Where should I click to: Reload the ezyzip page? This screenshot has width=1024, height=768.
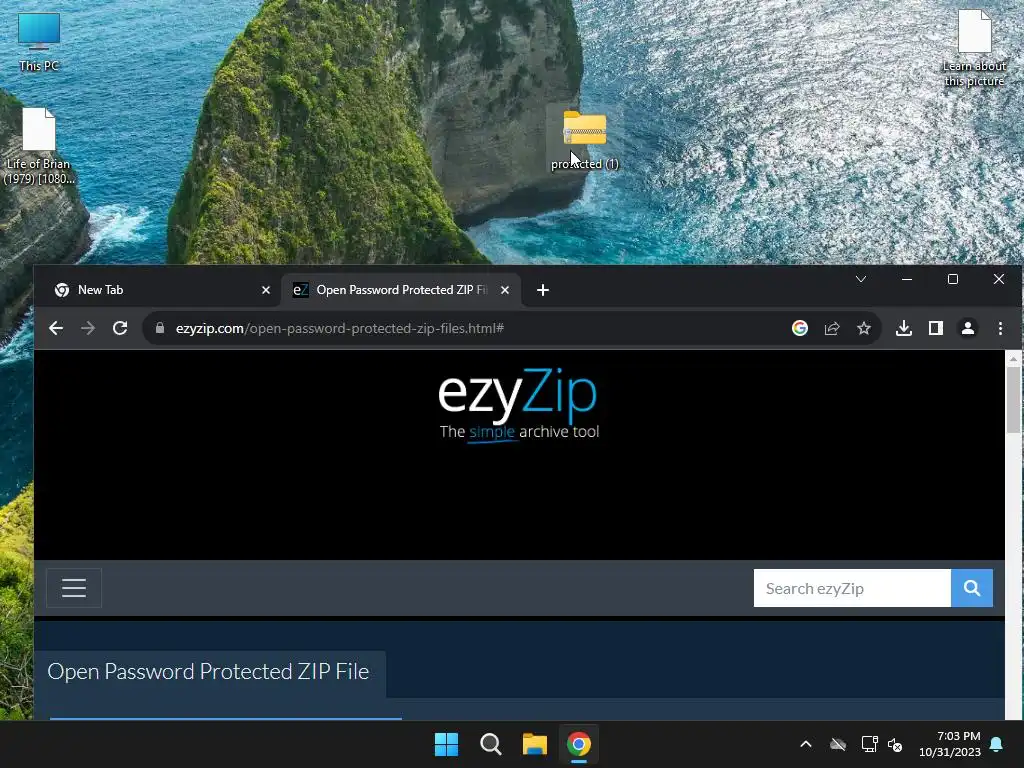(120, 328)
